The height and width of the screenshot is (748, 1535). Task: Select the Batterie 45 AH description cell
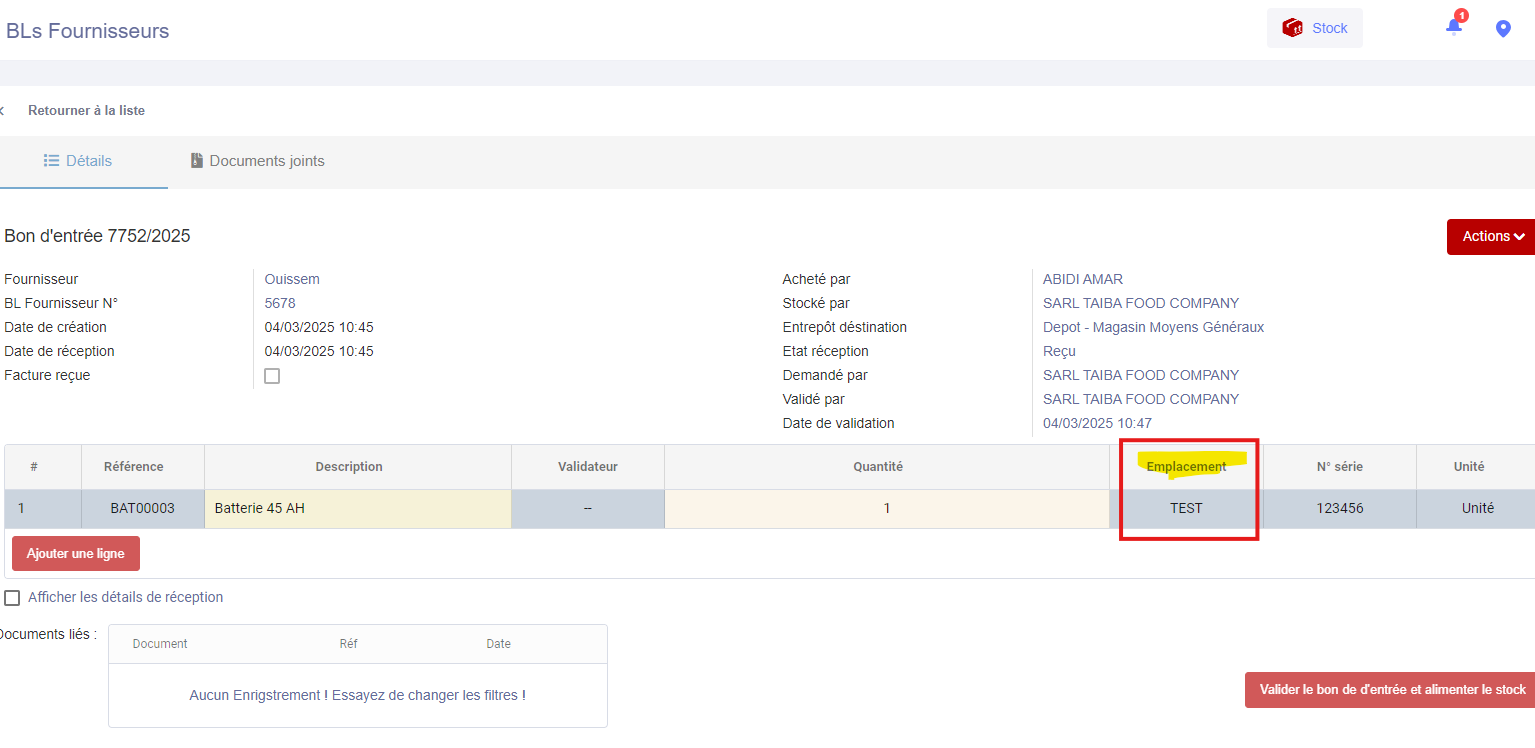pyautogui.click(x=357, y=508)
